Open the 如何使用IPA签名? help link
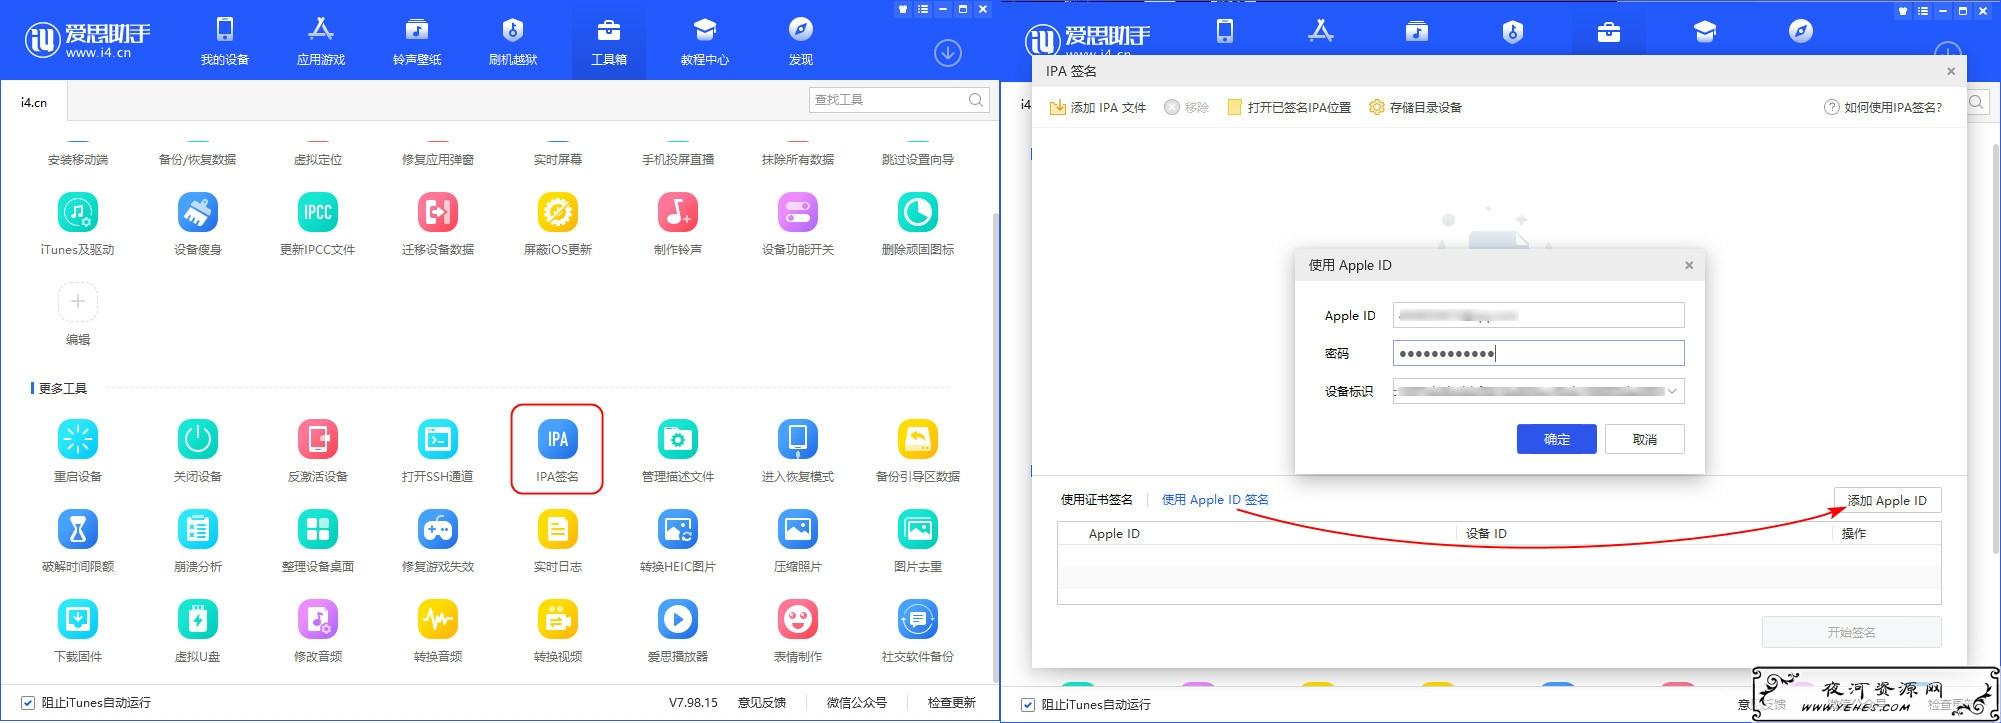This screenshot has width=2001, height=723. tap(1883, 107)
